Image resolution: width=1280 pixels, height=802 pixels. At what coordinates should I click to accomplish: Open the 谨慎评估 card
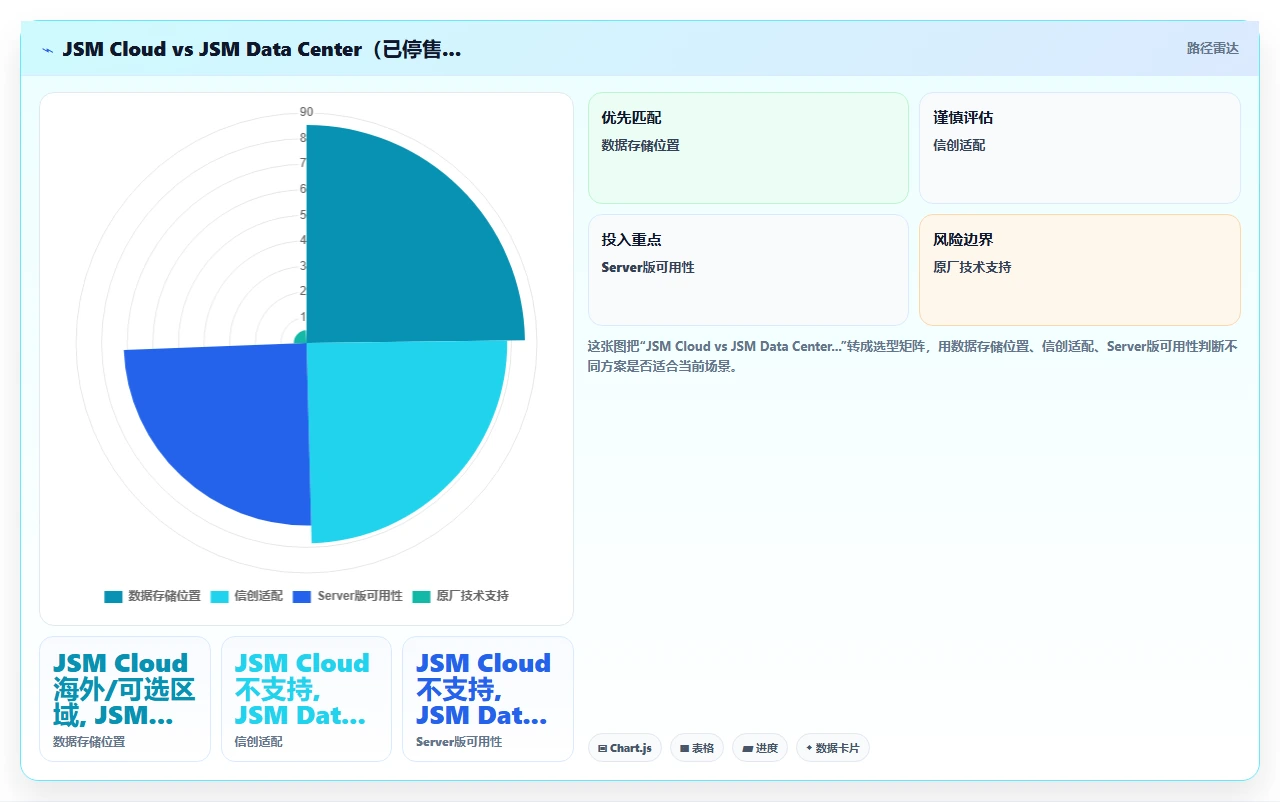1080,148
